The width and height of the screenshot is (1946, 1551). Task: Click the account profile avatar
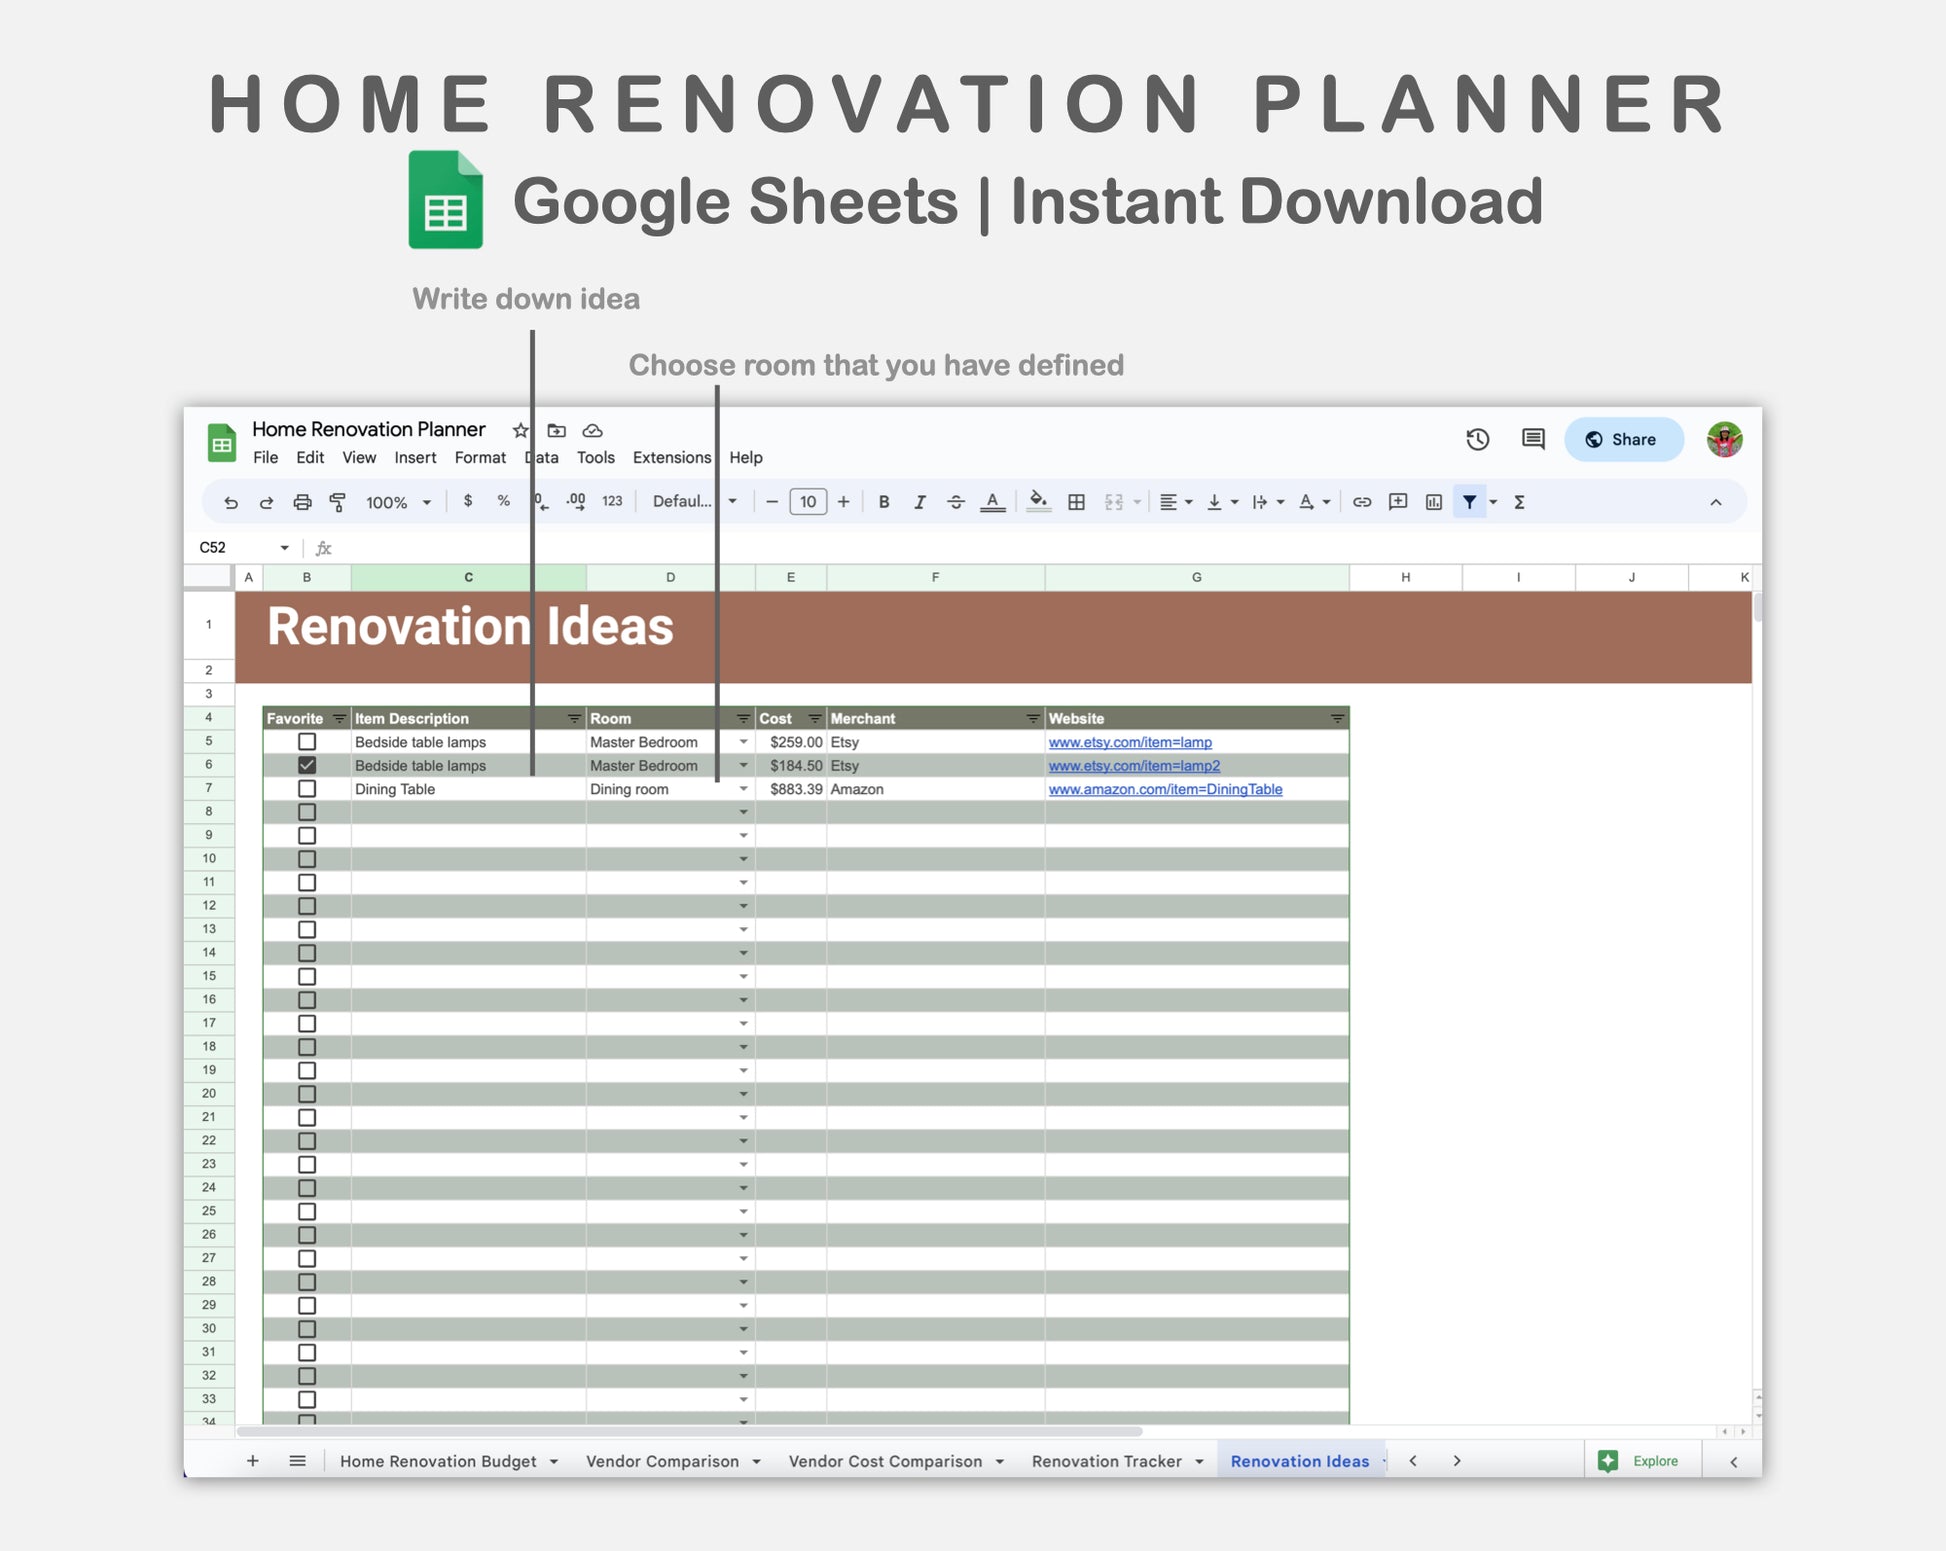pyautogui.click(x=1725, y=439)
